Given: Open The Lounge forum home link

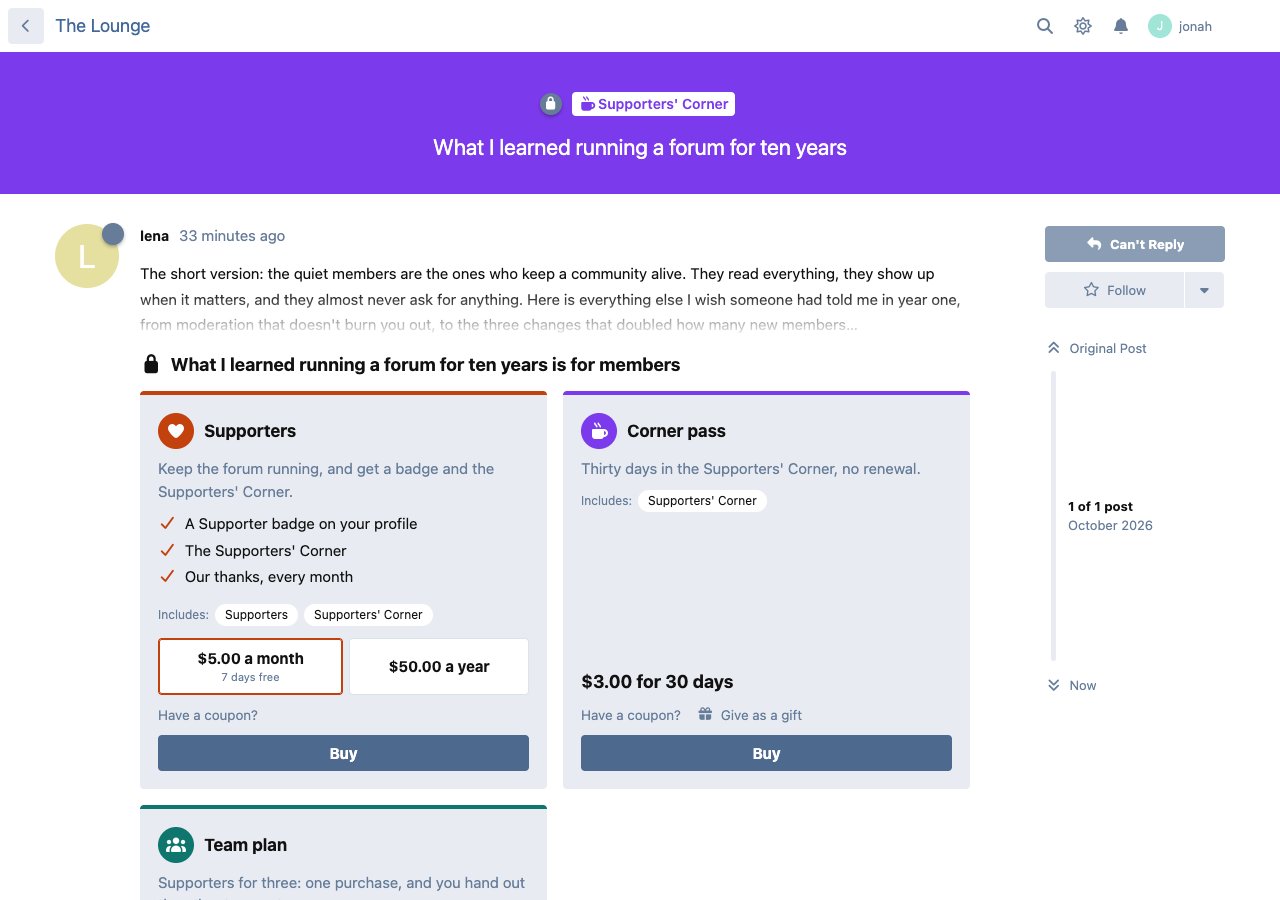Looking at the screenshot, I should click(103, 26).
